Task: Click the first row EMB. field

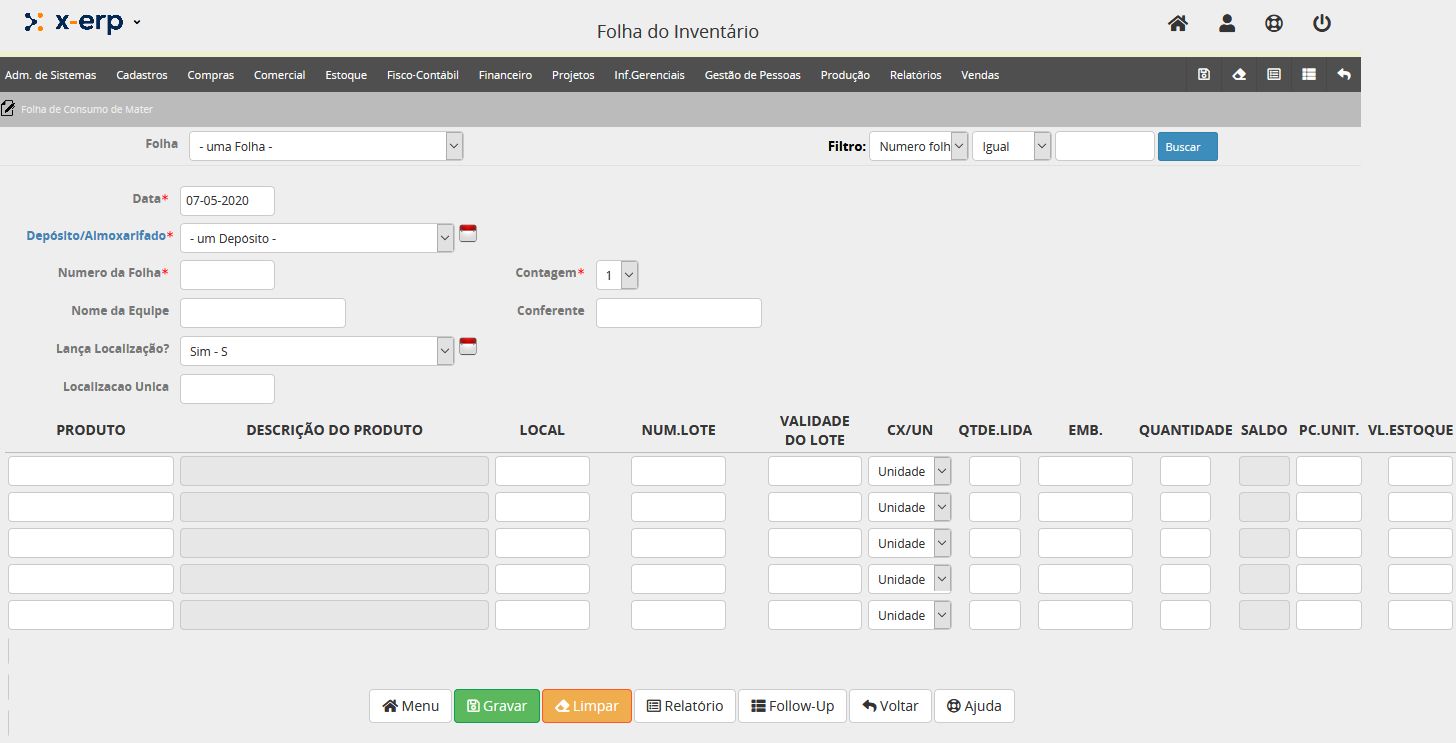Action: [1085, 471]
